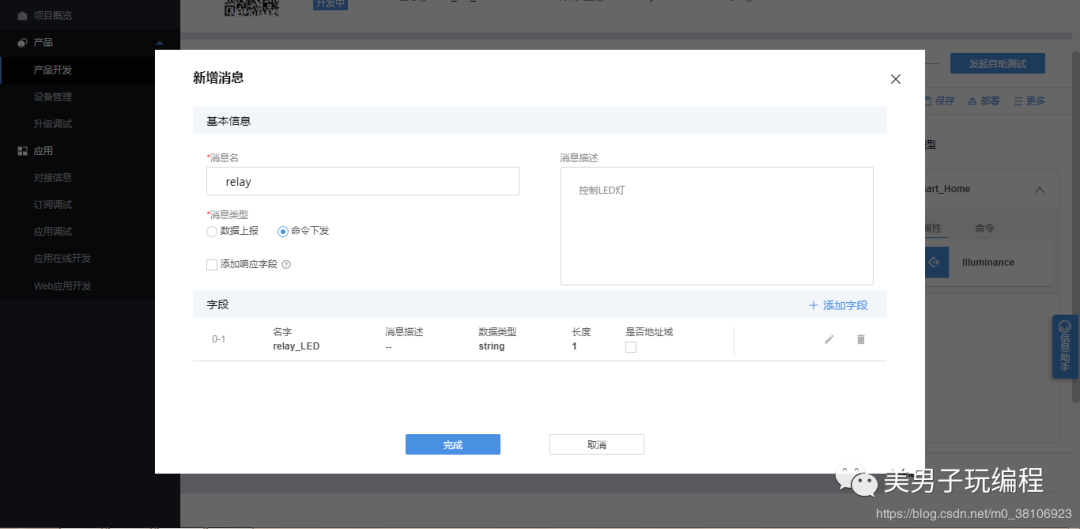This screenshot has height=529, width=1080.
Task: Click the Illuminance label in the background page
Action: (x=988, y=262)
